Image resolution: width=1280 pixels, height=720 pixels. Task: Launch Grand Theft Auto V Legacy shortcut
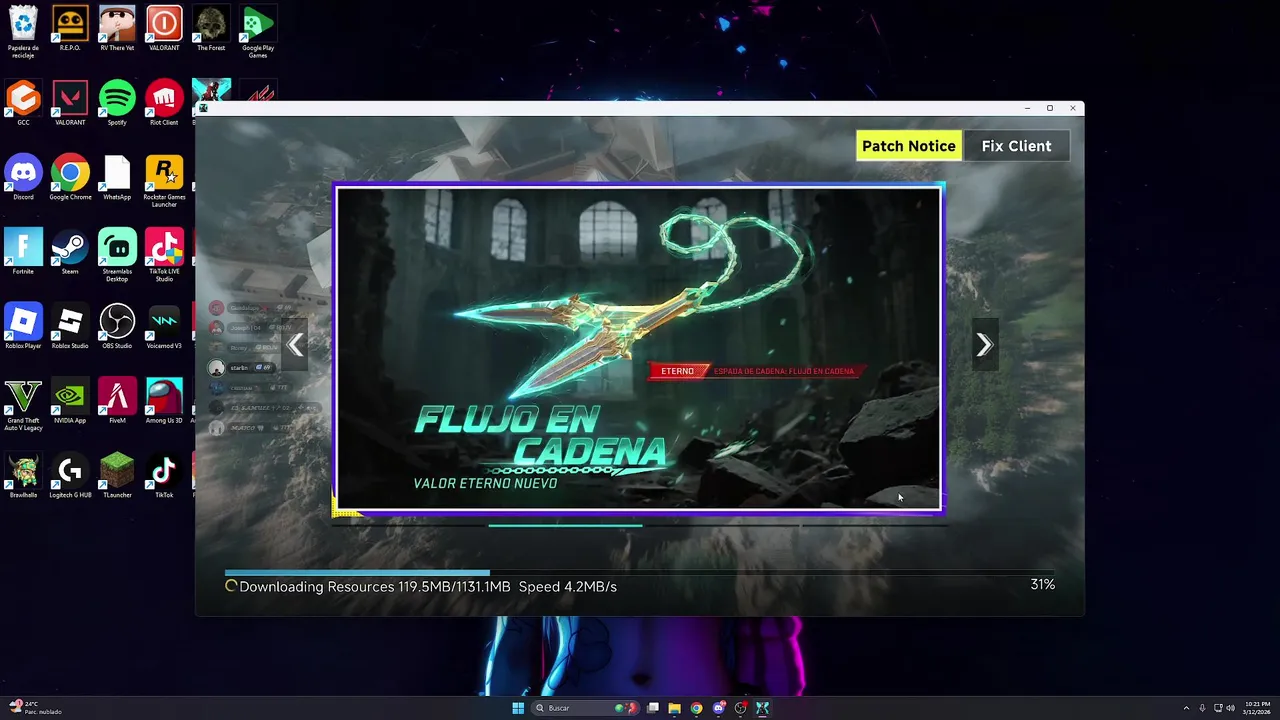[x=23, y=404]
